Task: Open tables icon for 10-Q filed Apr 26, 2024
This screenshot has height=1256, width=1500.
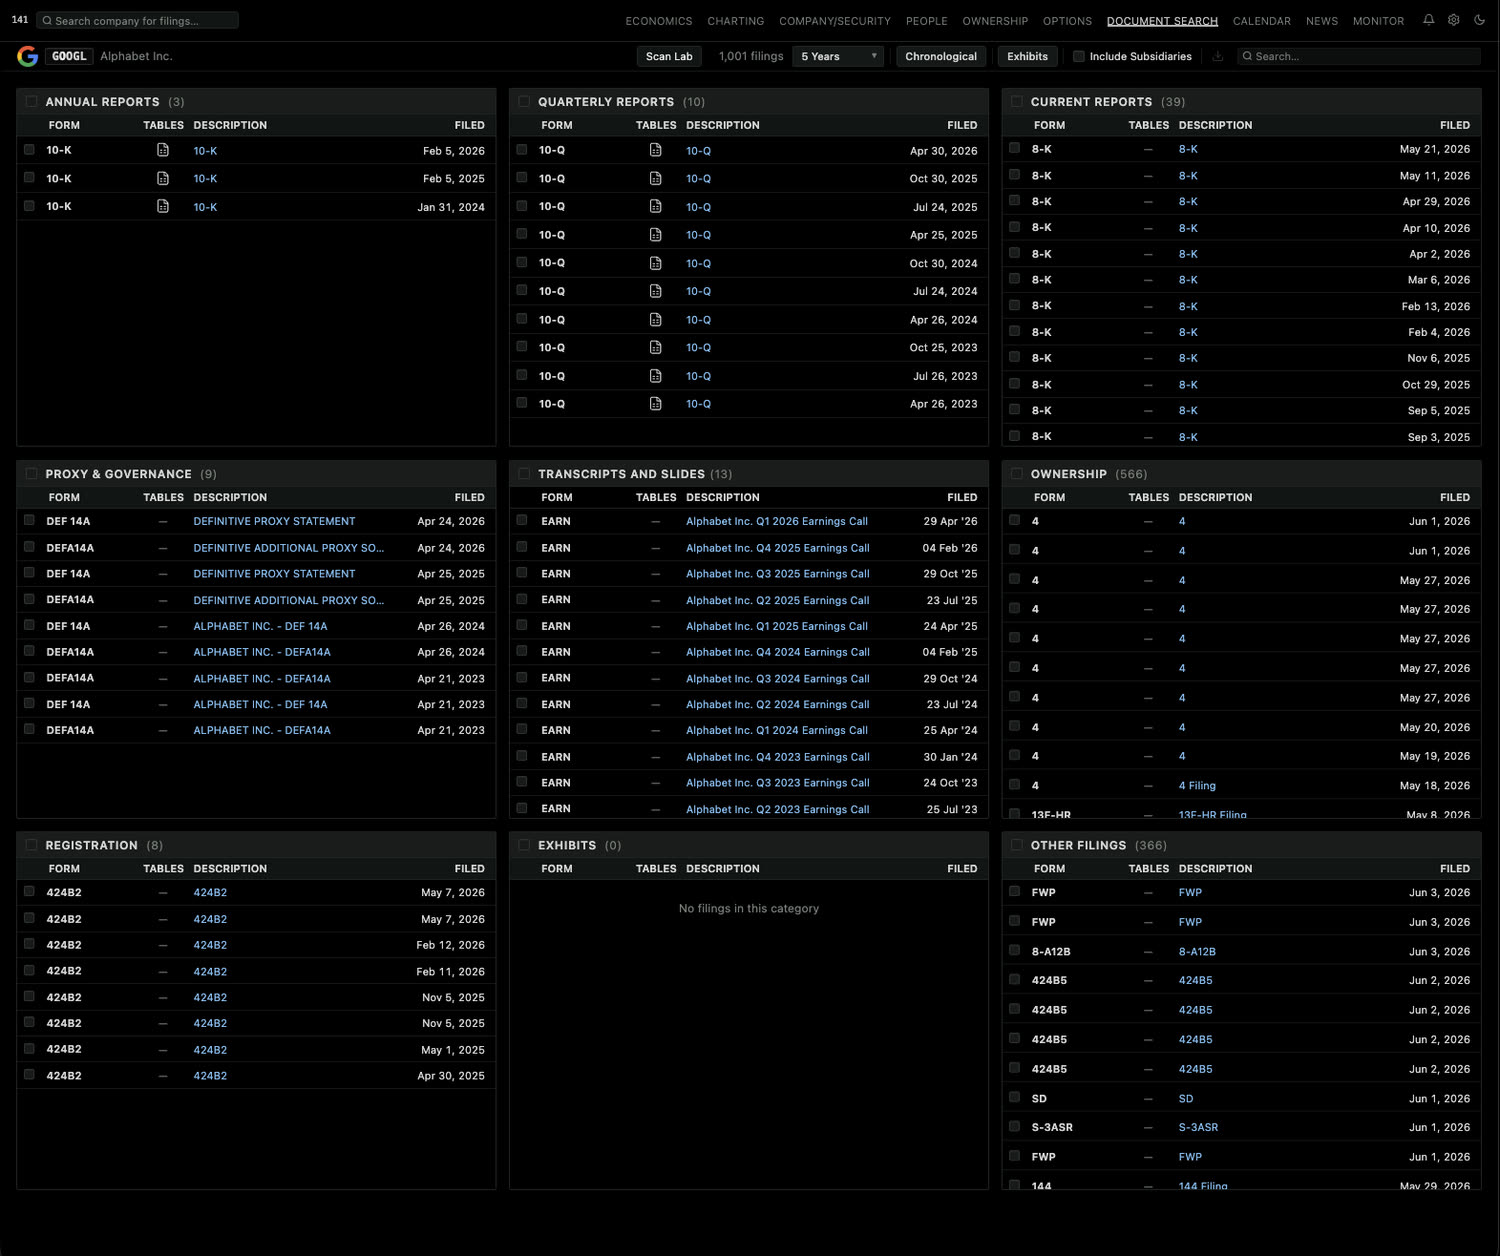Action: tap(656, 319)
